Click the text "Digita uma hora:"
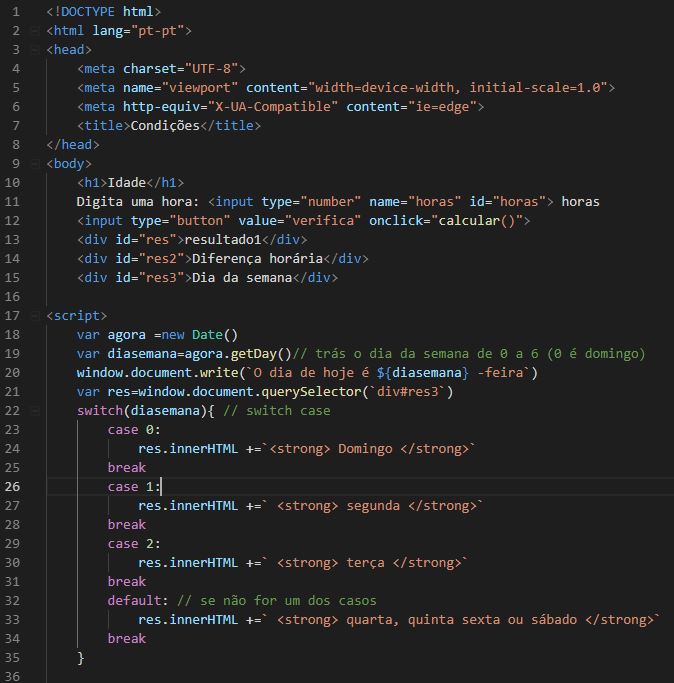Image resolution: width=674 pixels, height=683 pixels. click(x=138, y=202)
